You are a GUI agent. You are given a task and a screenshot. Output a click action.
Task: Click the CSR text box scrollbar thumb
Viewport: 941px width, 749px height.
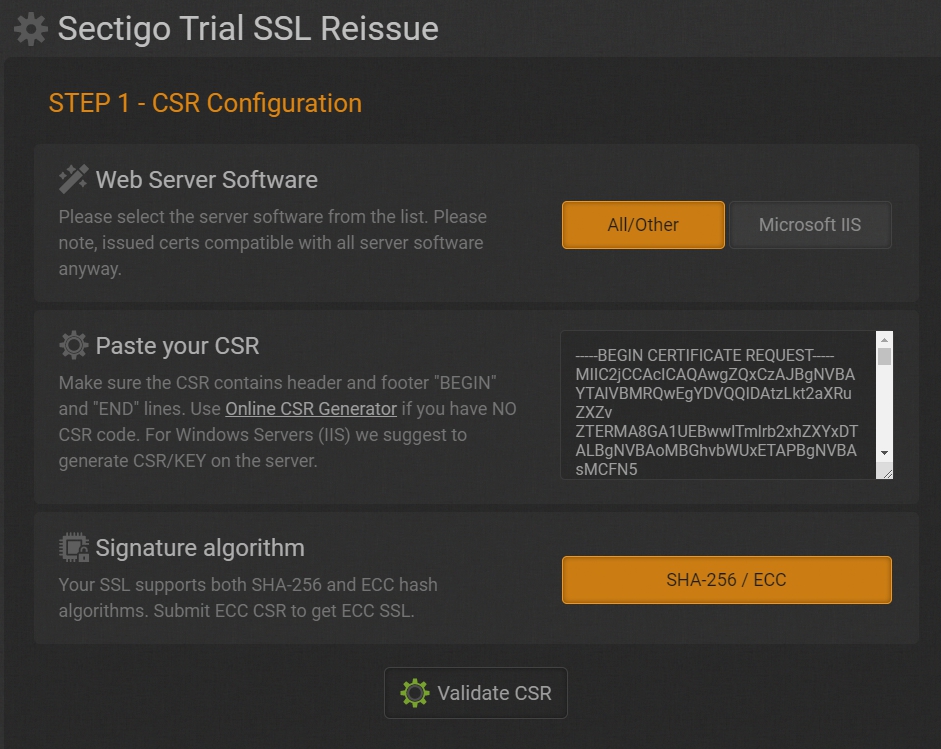(x=884, y=356)
